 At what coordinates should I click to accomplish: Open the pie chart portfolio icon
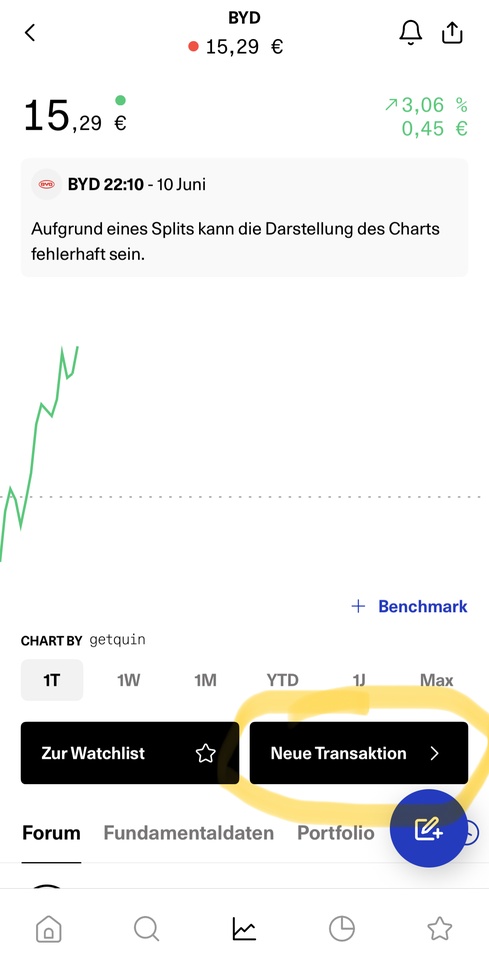point(342,929)
